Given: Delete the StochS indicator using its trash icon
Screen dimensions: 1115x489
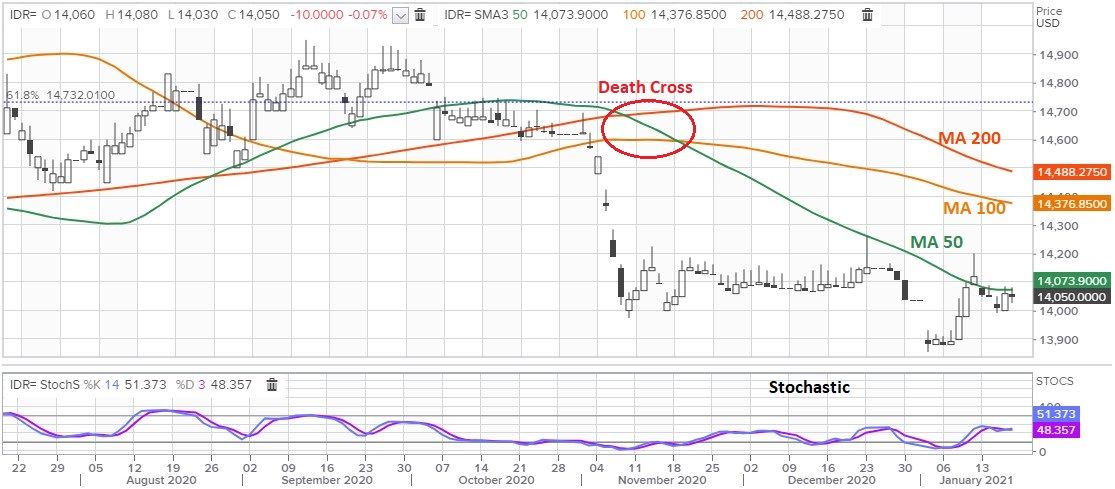Looking at the screenshot, I should 272,385.
